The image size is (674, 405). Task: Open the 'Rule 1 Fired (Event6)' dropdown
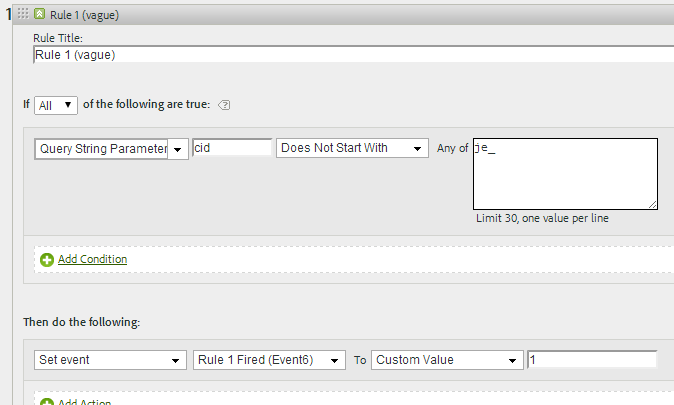coord(268,360)
